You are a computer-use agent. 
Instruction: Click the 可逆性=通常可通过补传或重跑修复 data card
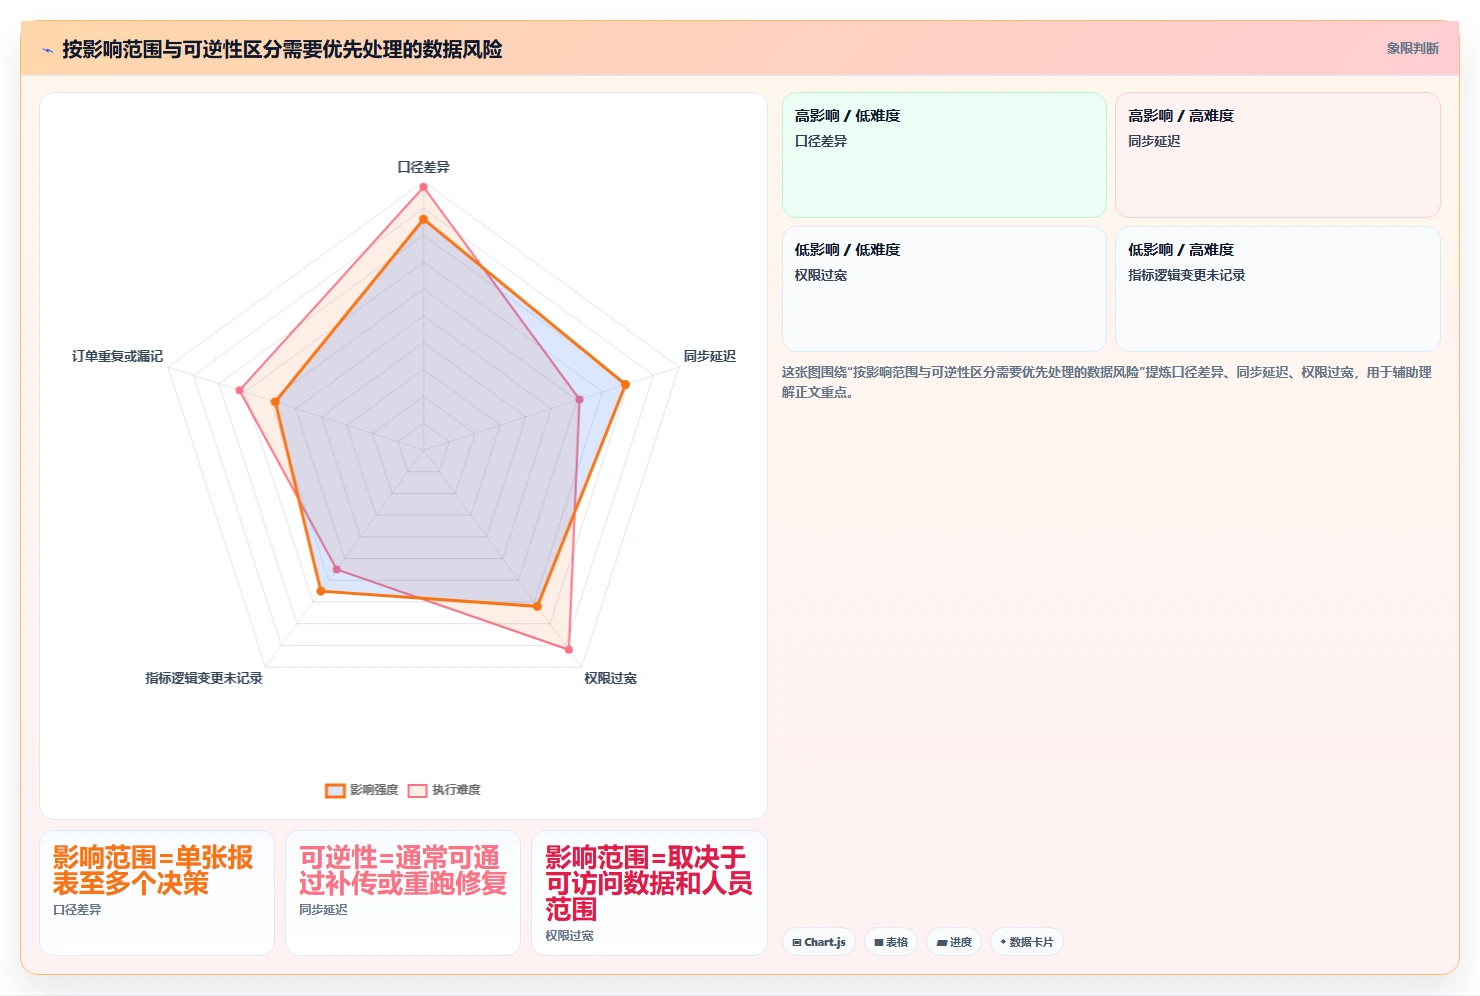tap(403, 892)
